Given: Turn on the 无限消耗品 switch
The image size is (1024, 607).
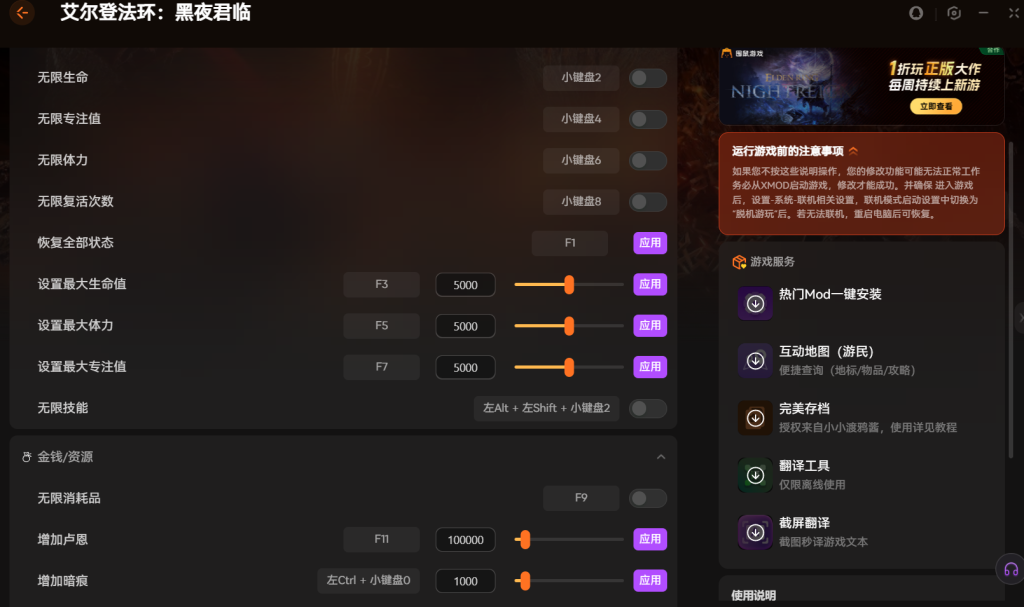Looking at the screenshot, I should (x=648, y=499).
